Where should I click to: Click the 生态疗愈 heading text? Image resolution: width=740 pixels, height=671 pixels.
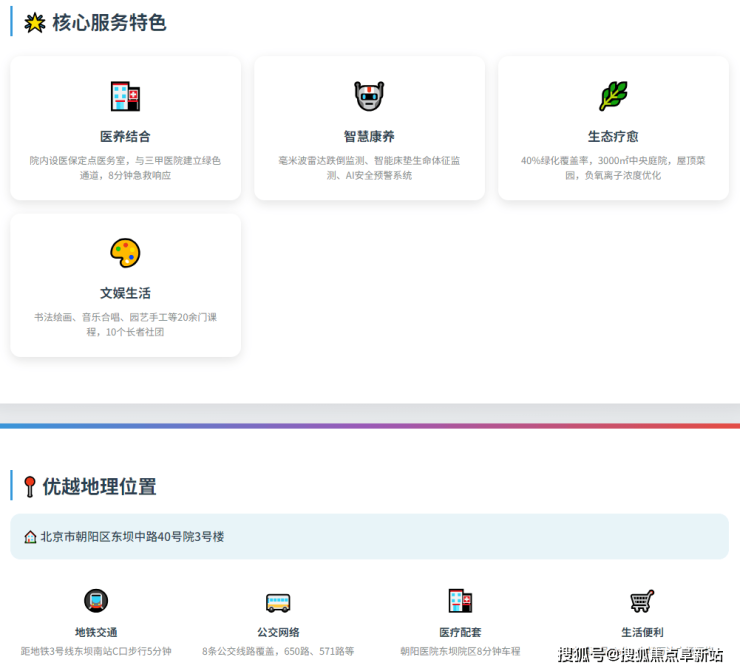(x=613, y=136)
